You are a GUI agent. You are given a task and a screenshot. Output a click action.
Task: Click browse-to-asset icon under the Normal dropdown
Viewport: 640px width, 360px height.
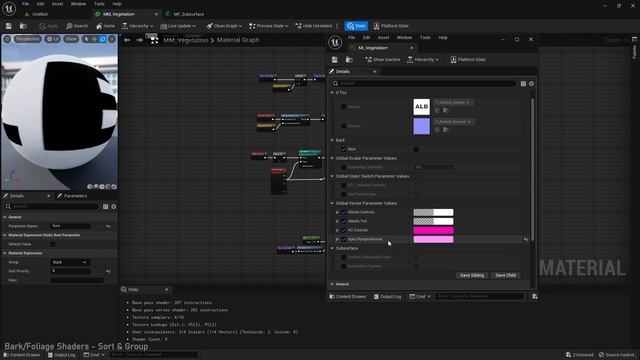pos(446,130)
